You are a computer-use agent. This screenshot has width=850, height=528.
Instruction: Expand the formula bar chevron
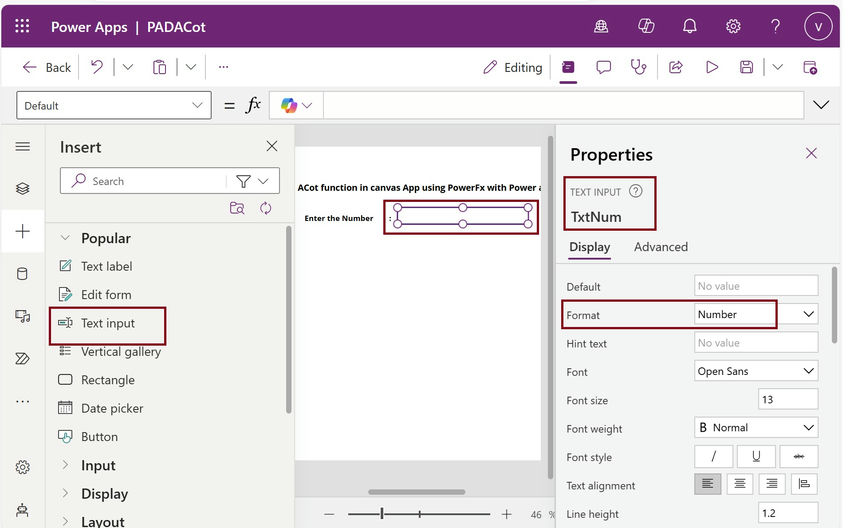[x=821, y=105]
